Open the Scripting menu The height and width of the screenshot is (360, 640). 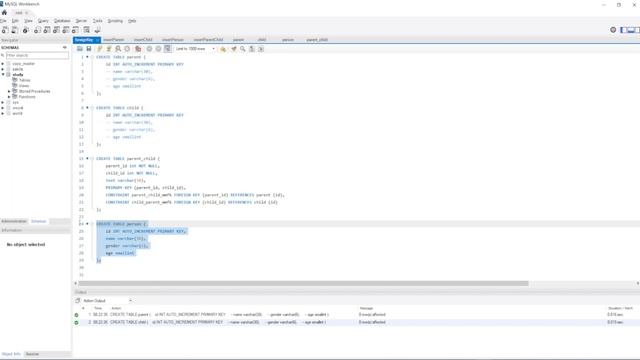115,21
